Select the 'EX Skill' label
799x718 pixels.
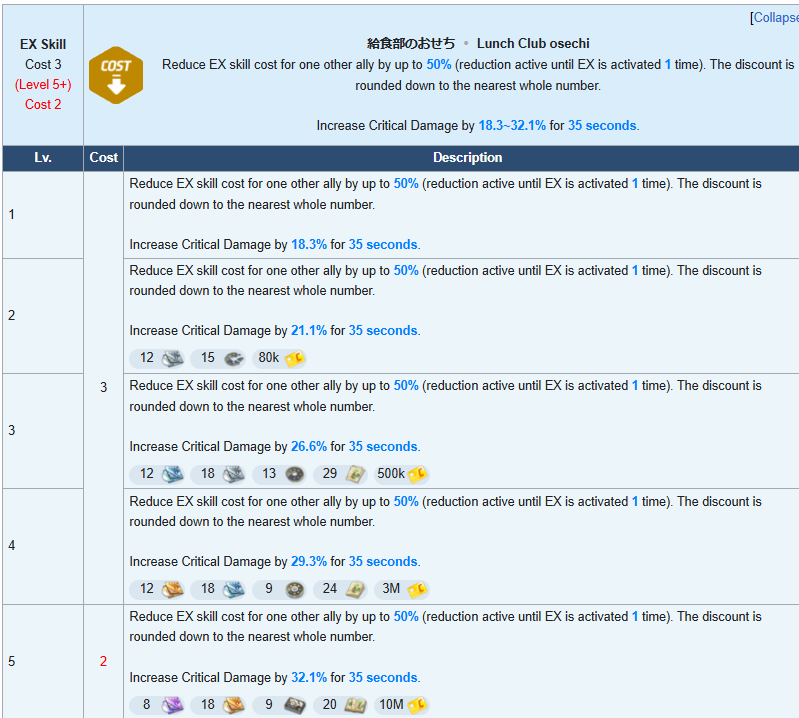pyautogui.click(x=43, y=44)
